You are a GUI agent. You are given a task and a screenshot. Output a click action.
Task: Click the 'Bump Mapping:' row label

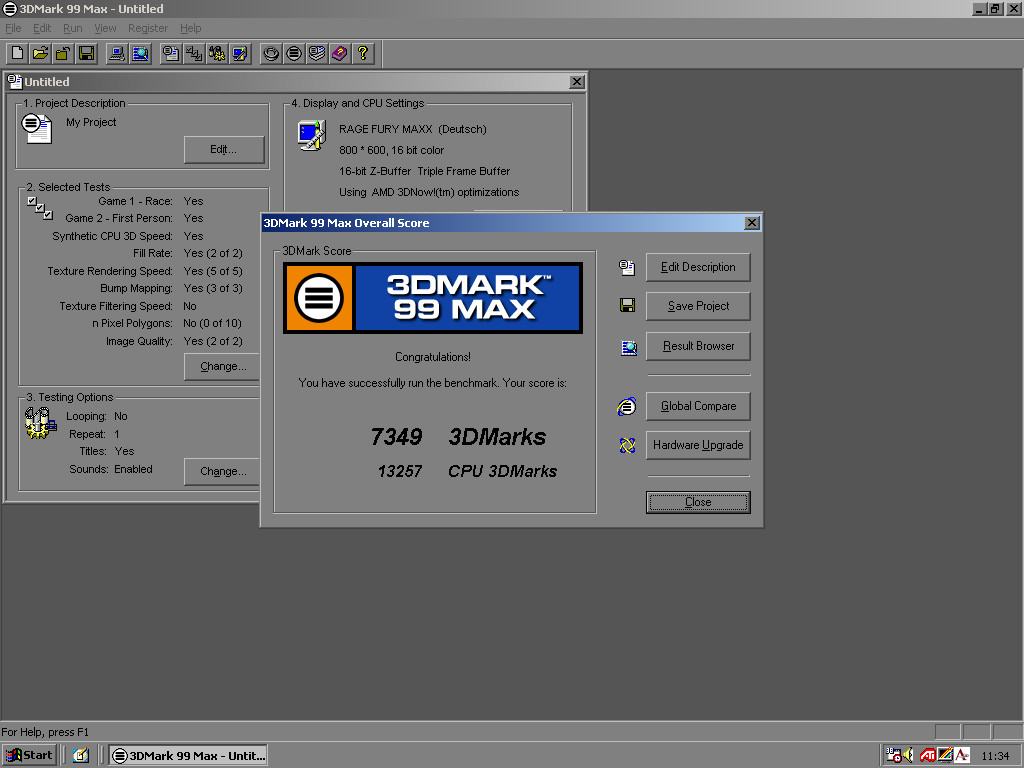click(x=136, y=288)
